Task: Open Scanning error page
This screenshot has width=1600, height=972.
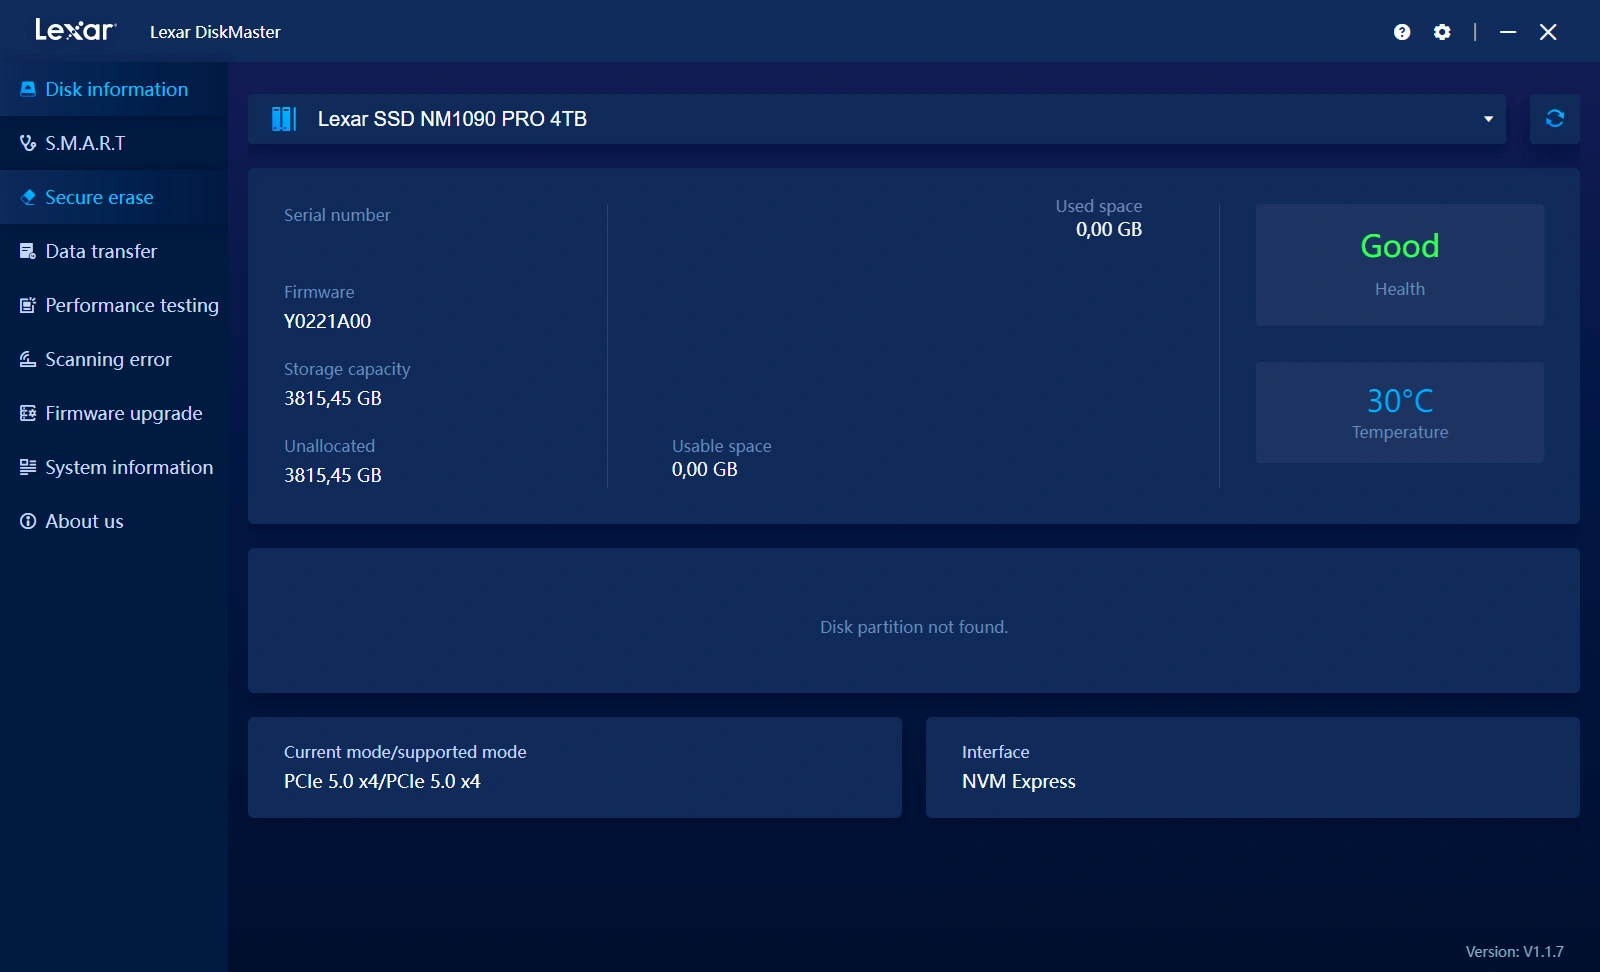Action: coord(114,359)
